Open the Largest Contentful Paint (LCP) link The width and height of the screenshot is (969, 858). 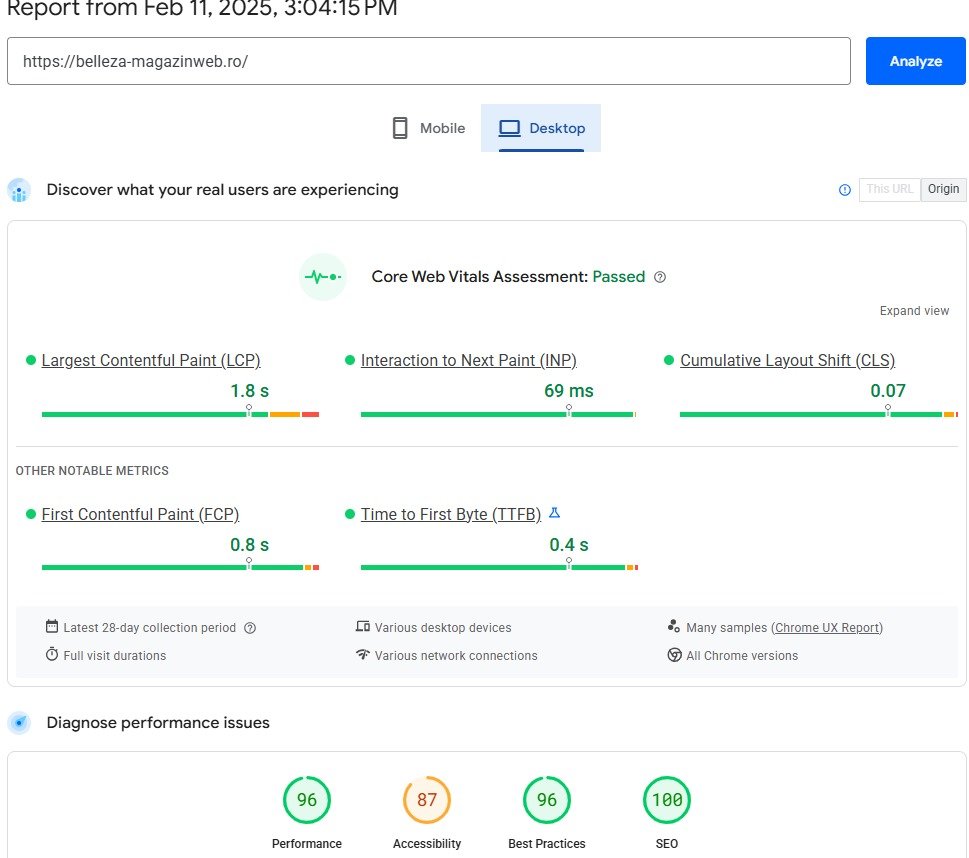tap(150, 360)
